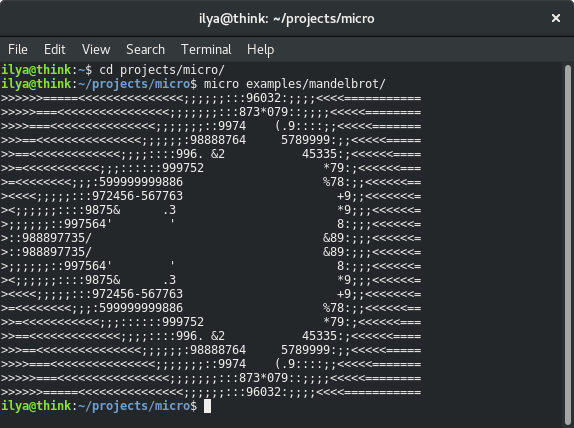The width and height of the screenshot is (574, 428).
Task: Click '972456-567763' in the upper half
Action: pyautogui.click(x=137, y=196)
